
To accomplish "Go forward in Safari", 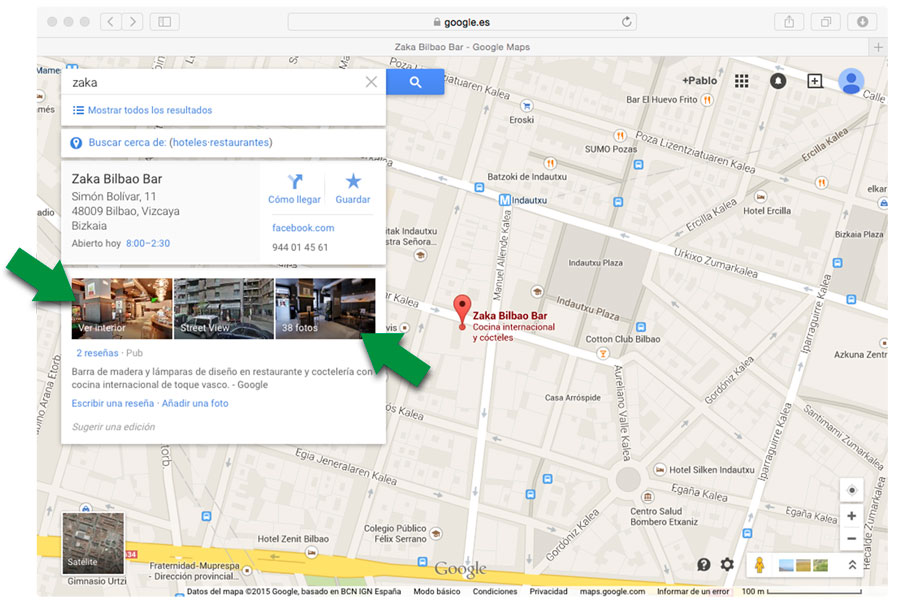I will 133,22.
